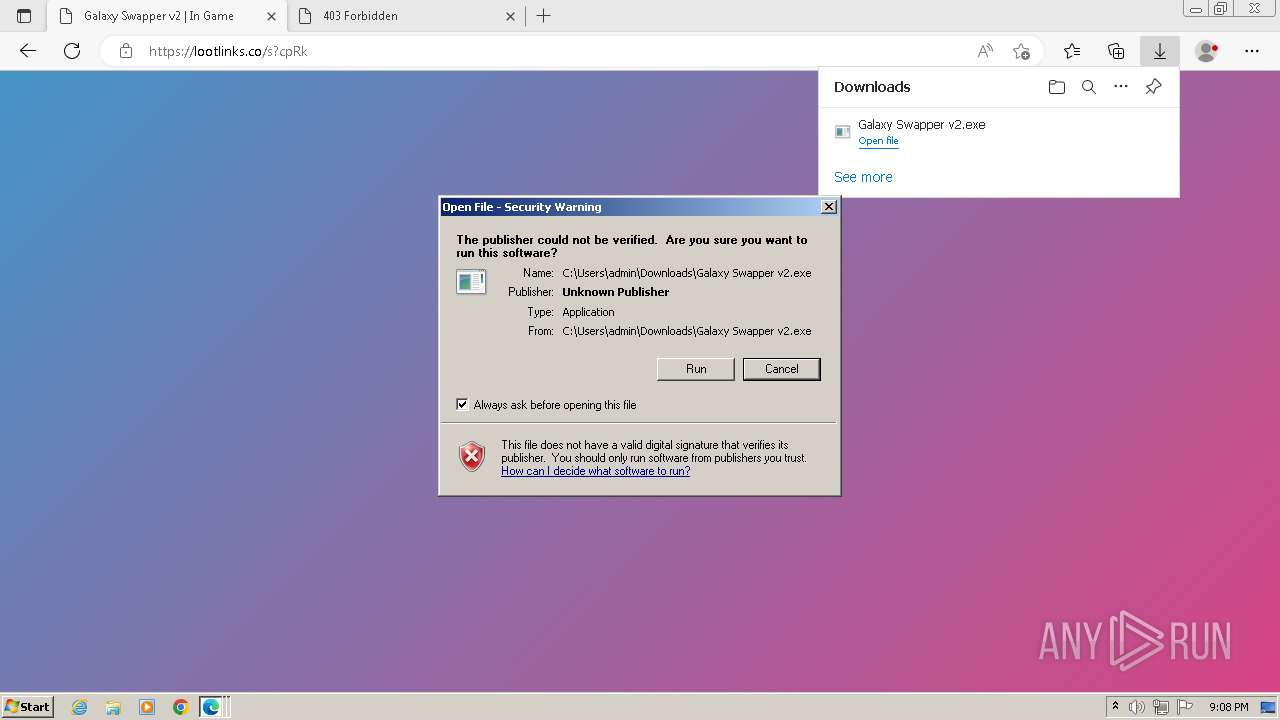Switch to 403 Forbidden tab
Image resolution: width=1280 pixels, height=720 pixels.
pyautogui.click(x=405, y=16)
